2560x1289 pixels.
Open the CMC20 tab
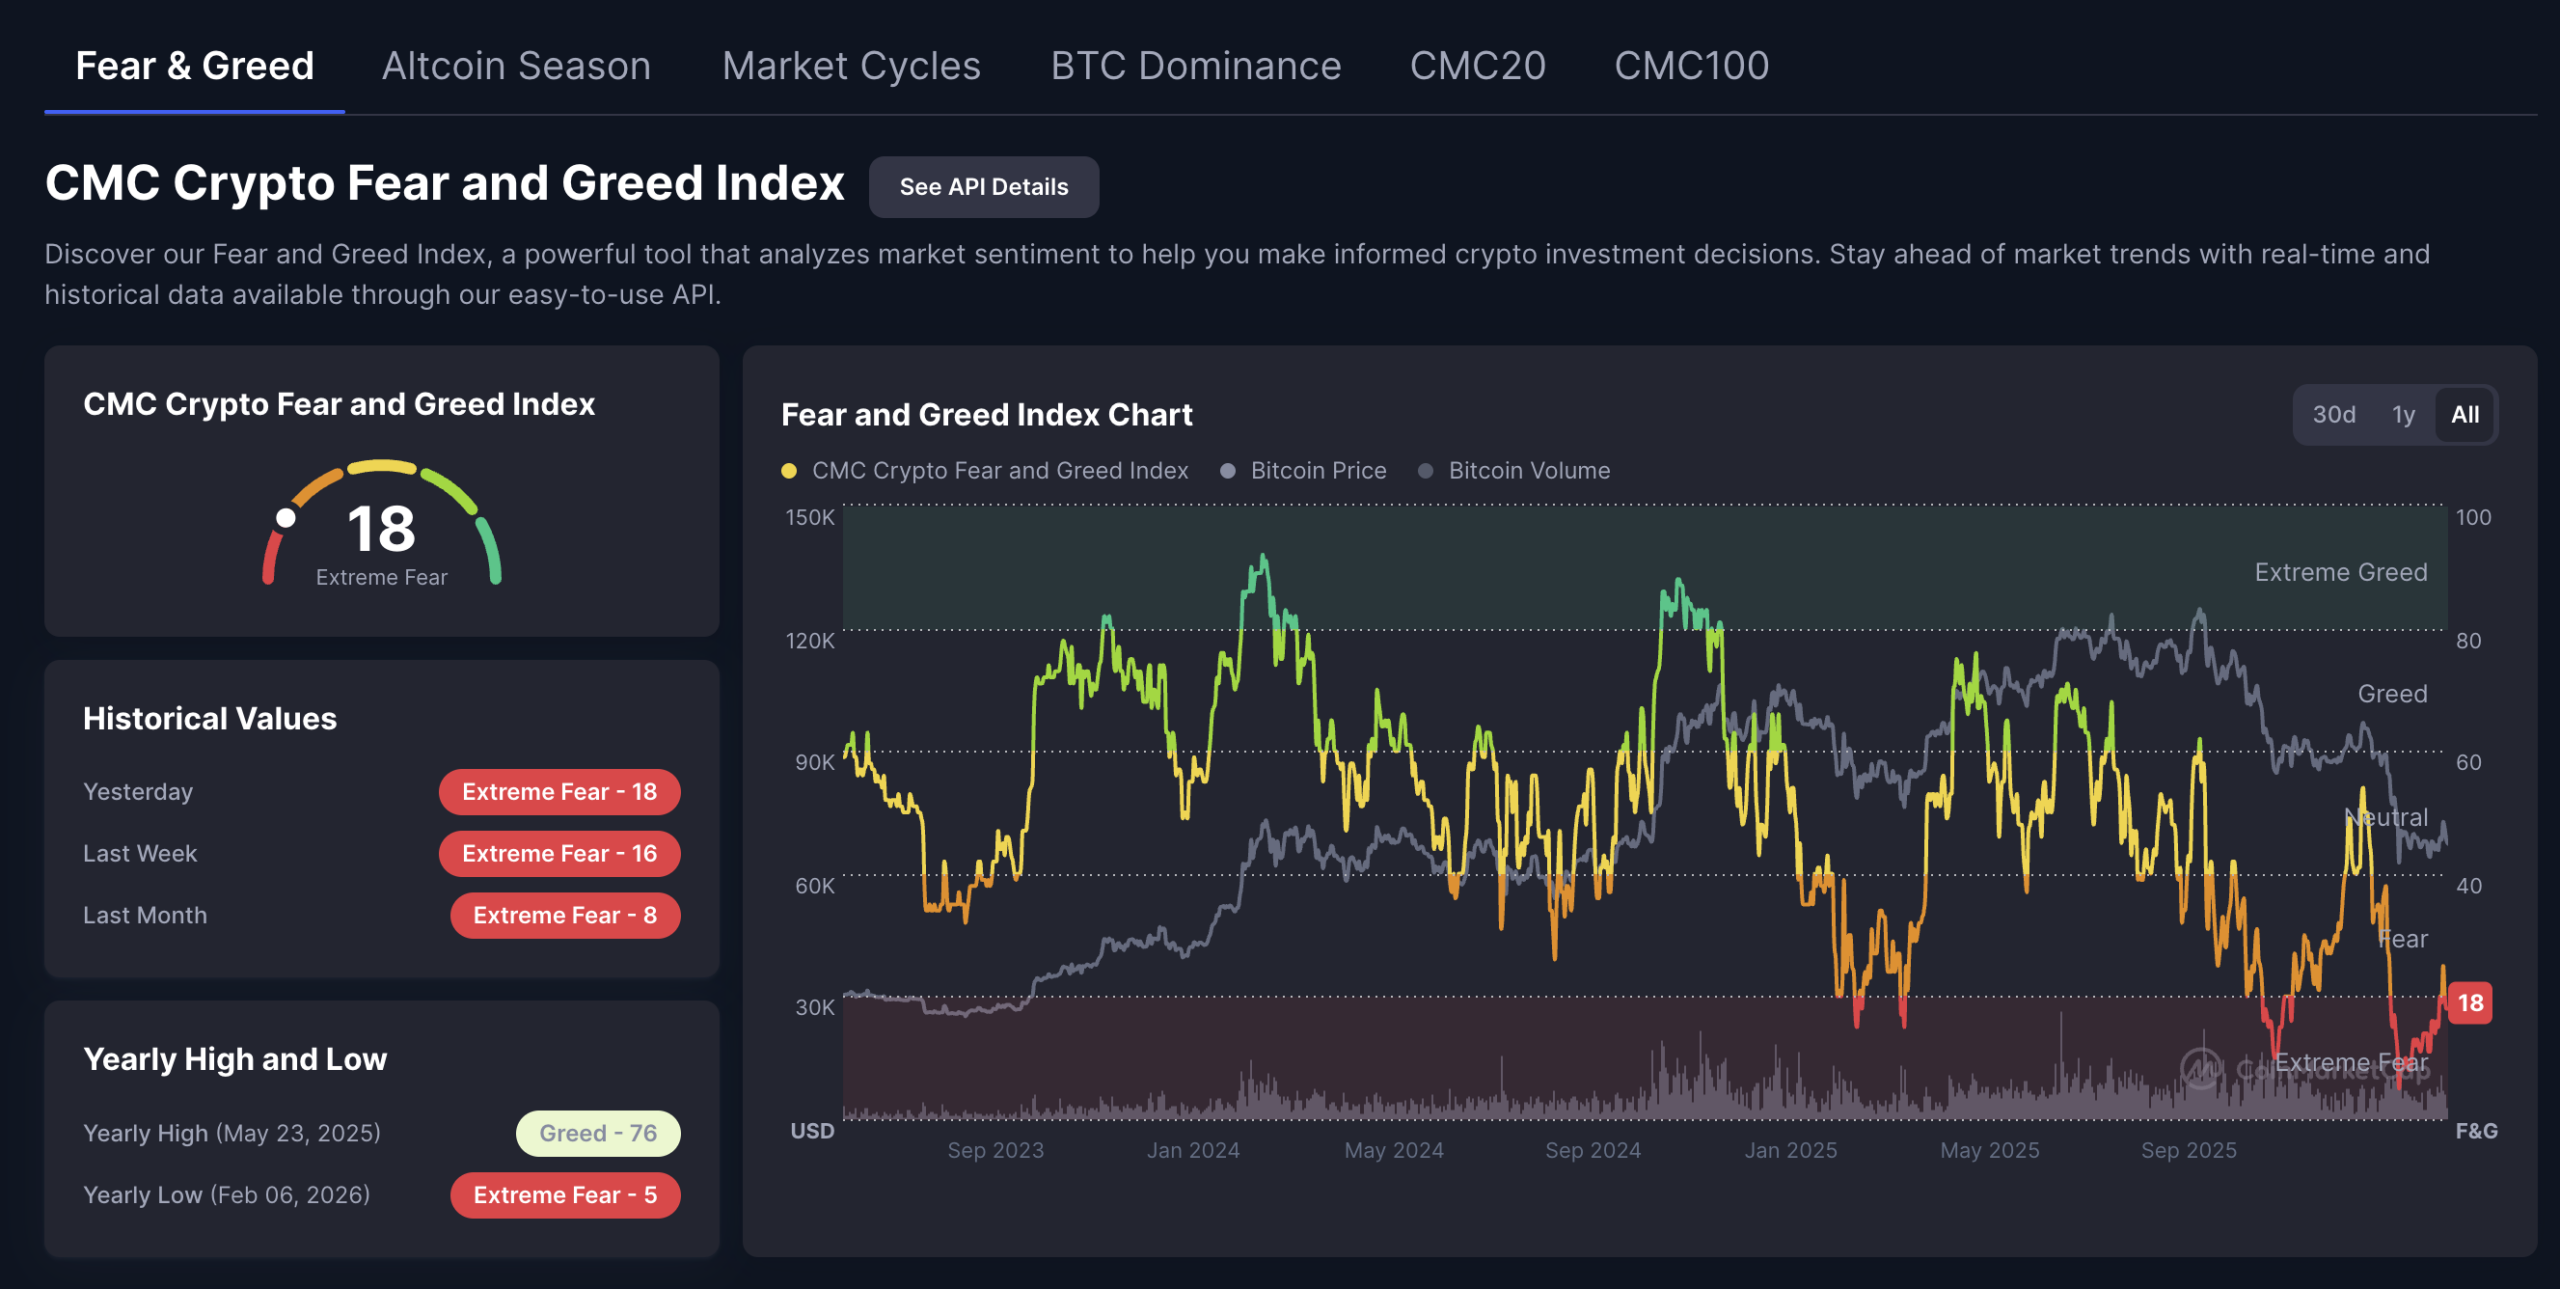pyautogui.click(x=1477, y=66)
